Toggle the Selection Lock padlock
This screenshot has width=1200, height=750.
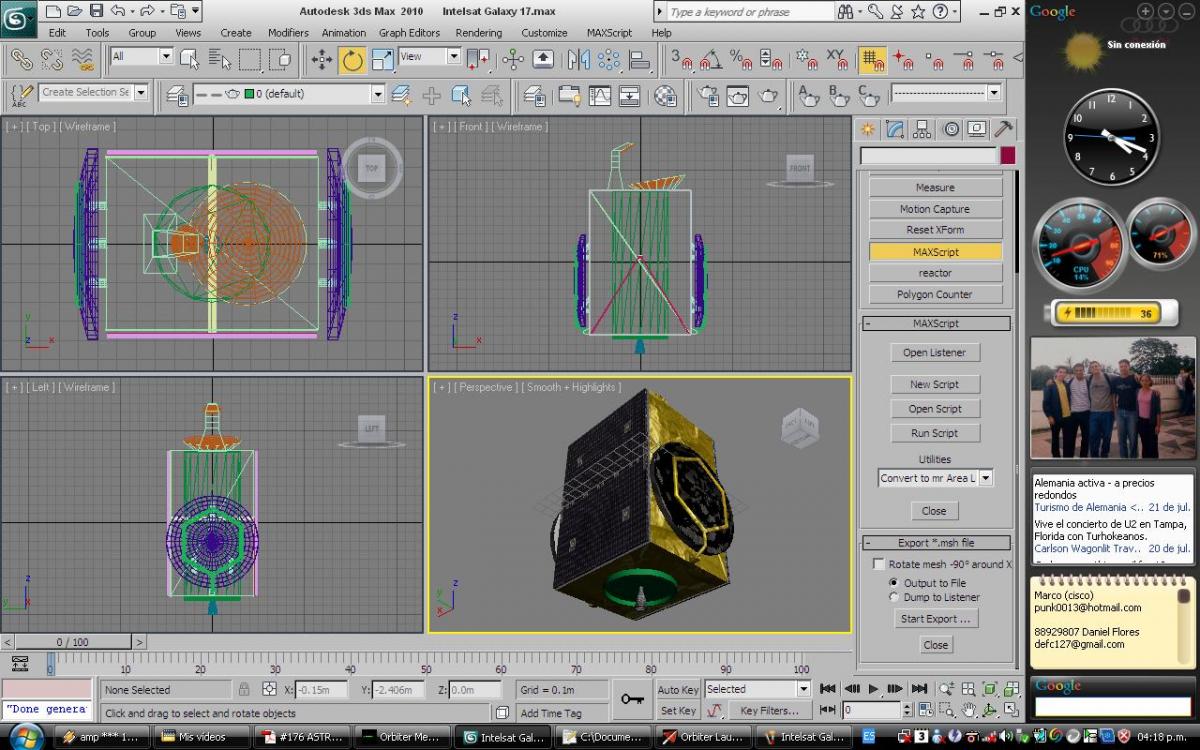[244, 689]
